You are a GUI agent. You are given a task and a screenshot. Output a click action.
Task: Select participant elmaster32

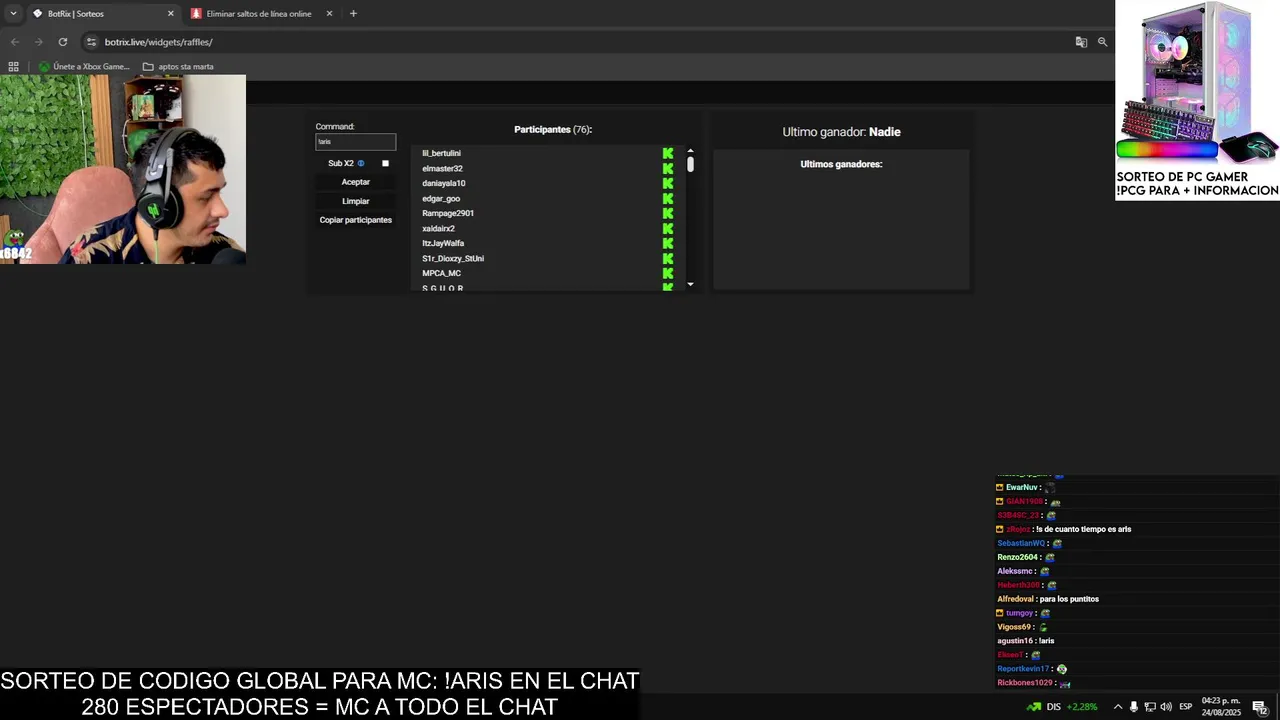pyautogui.click(x=442, y=168)
